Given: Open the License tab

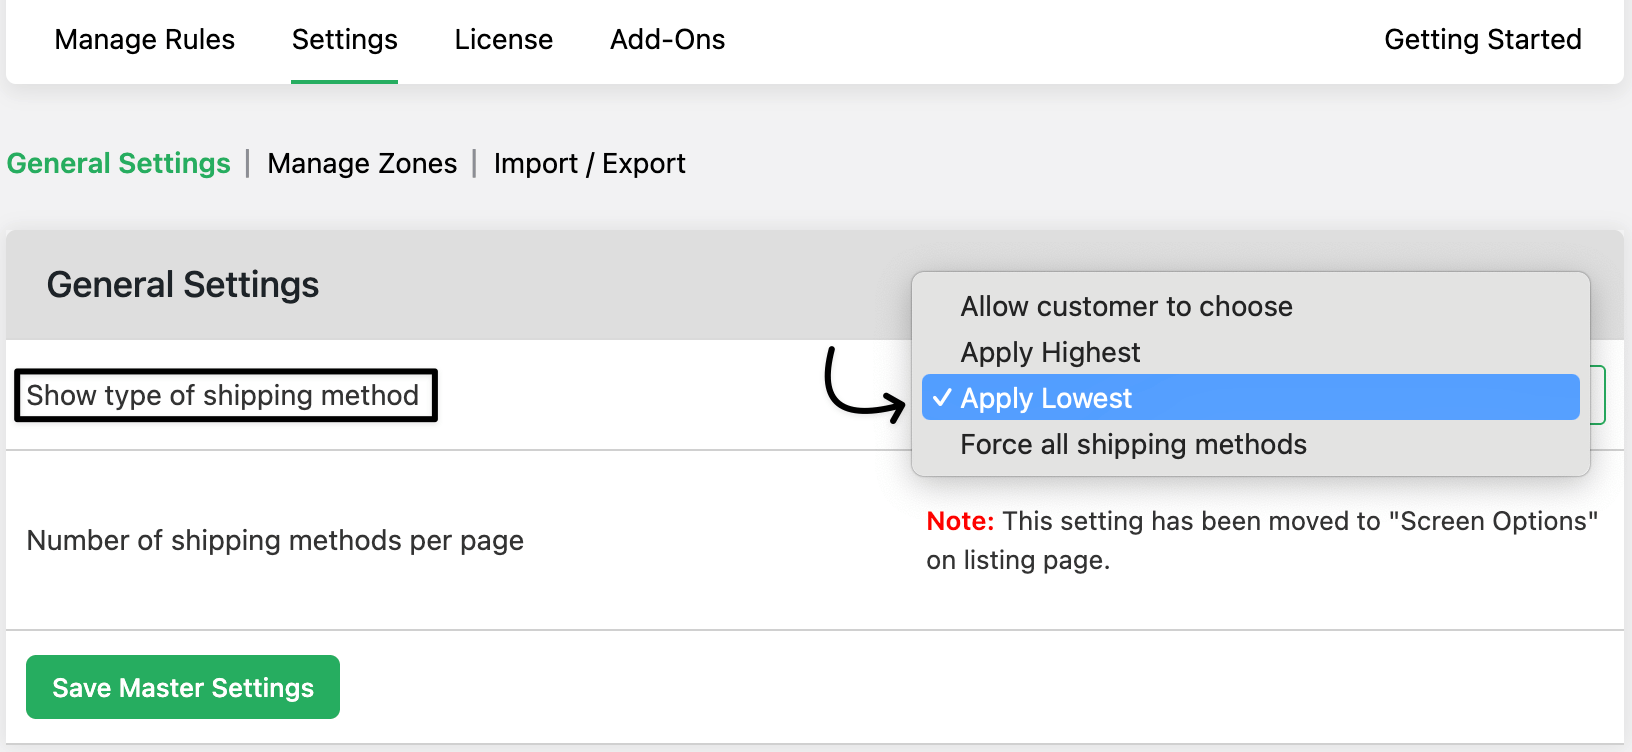Looking at the screenshot, I should click(x=504, y=40).
